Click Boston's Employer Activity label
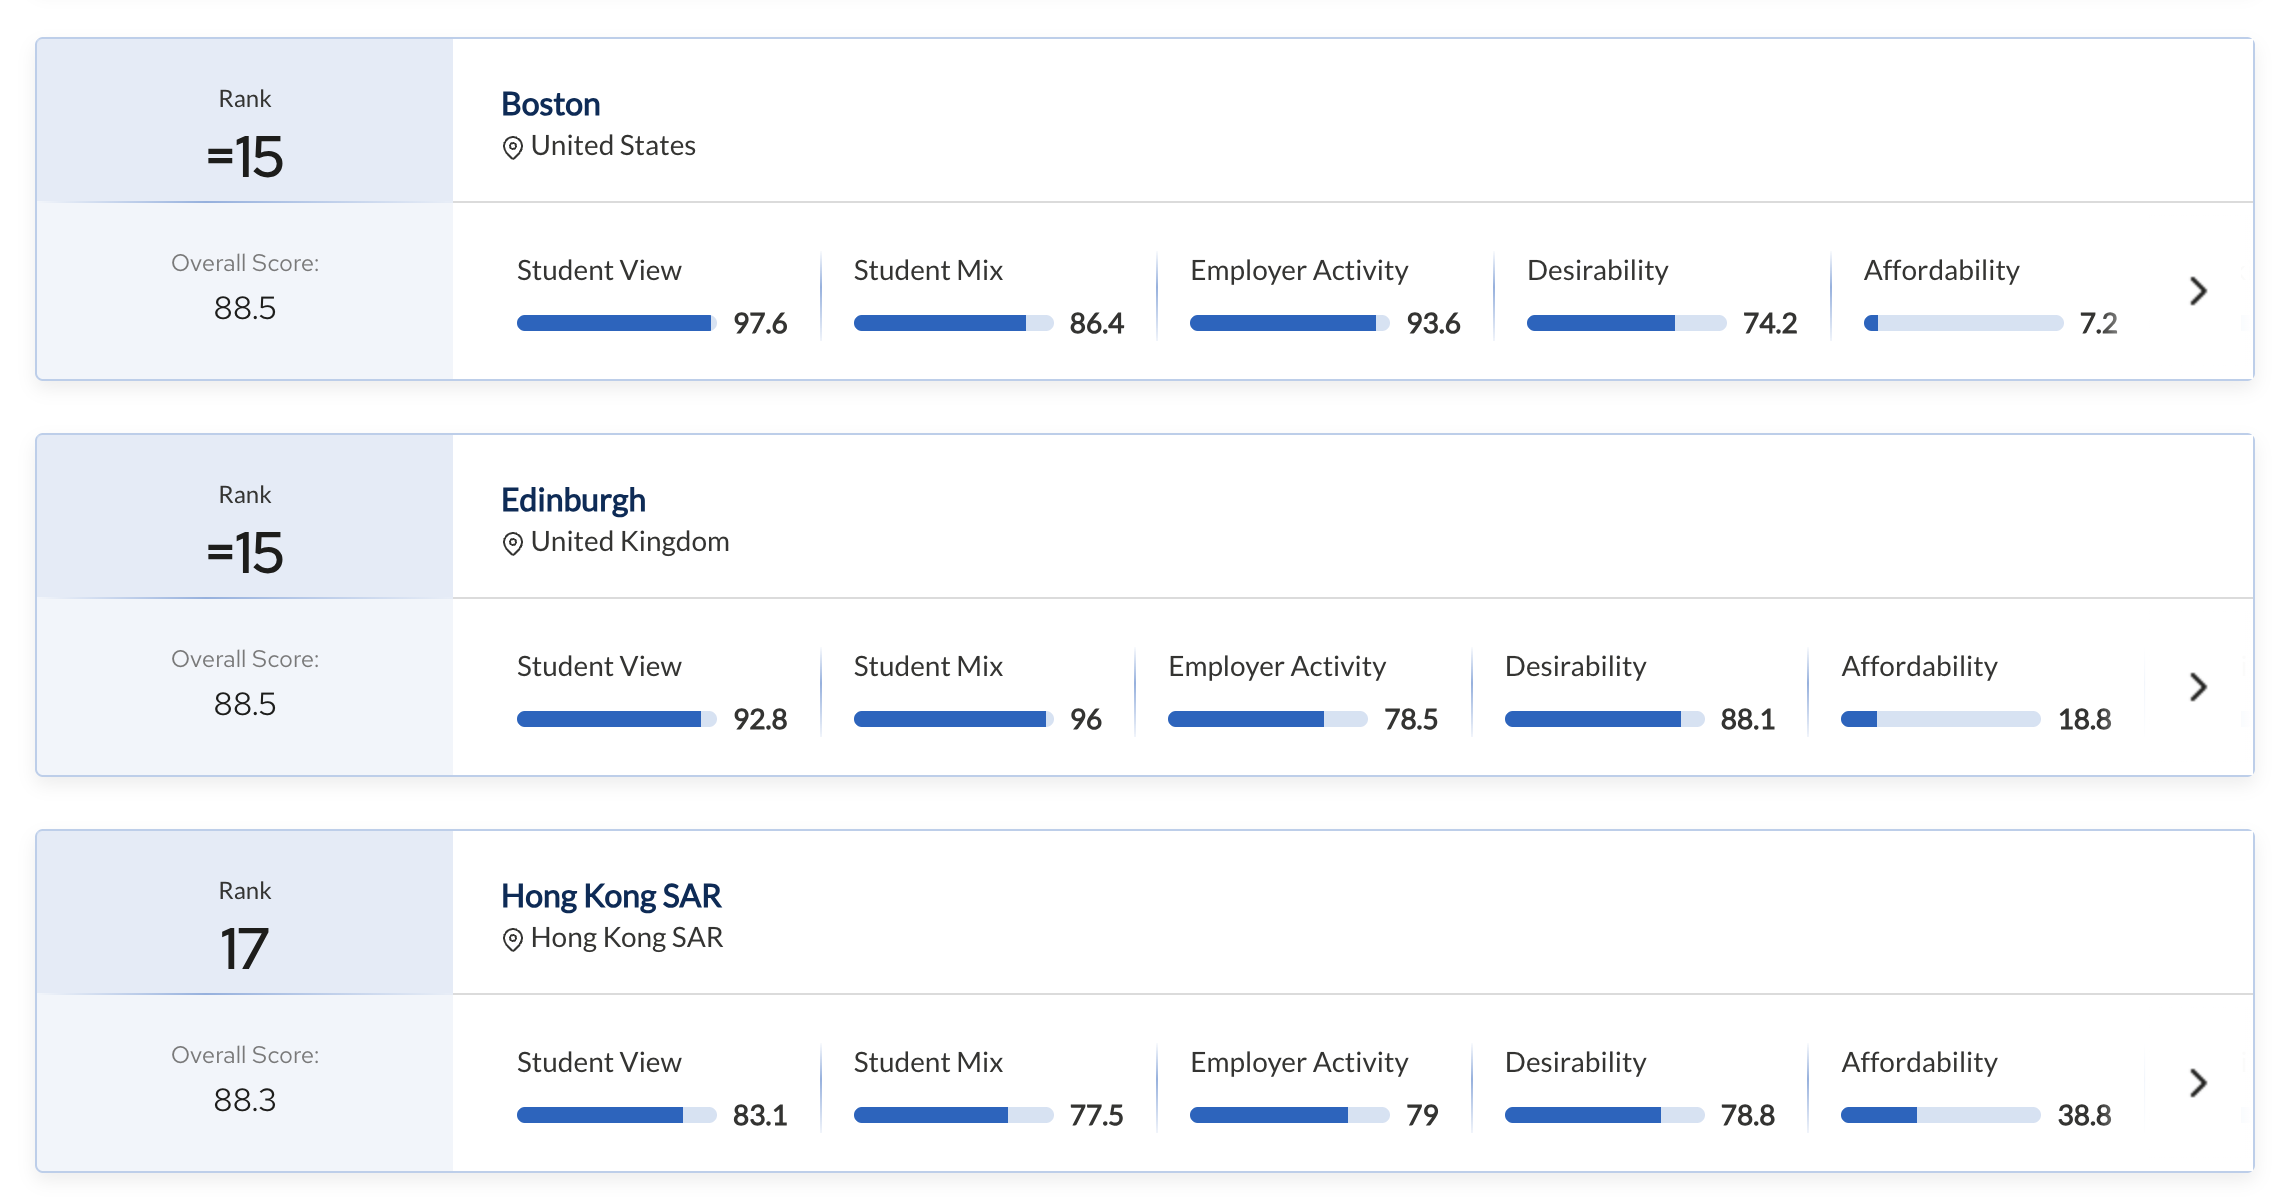The height and width of the screenshot is (1204, 2282). coord(1298,270)
